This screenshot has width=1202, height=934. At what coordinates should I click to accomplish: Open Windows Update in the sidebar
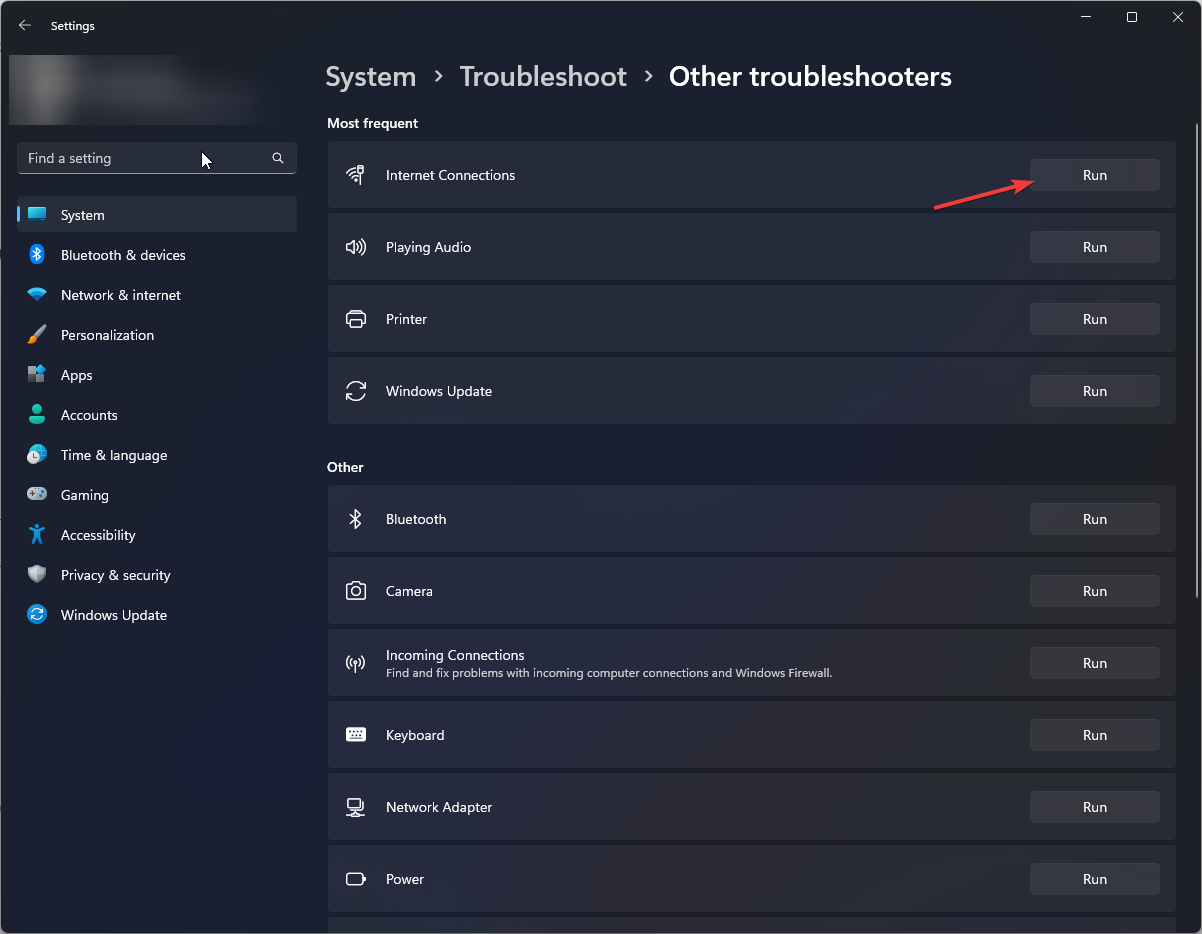pyautogui.click(x=157, y=615)
